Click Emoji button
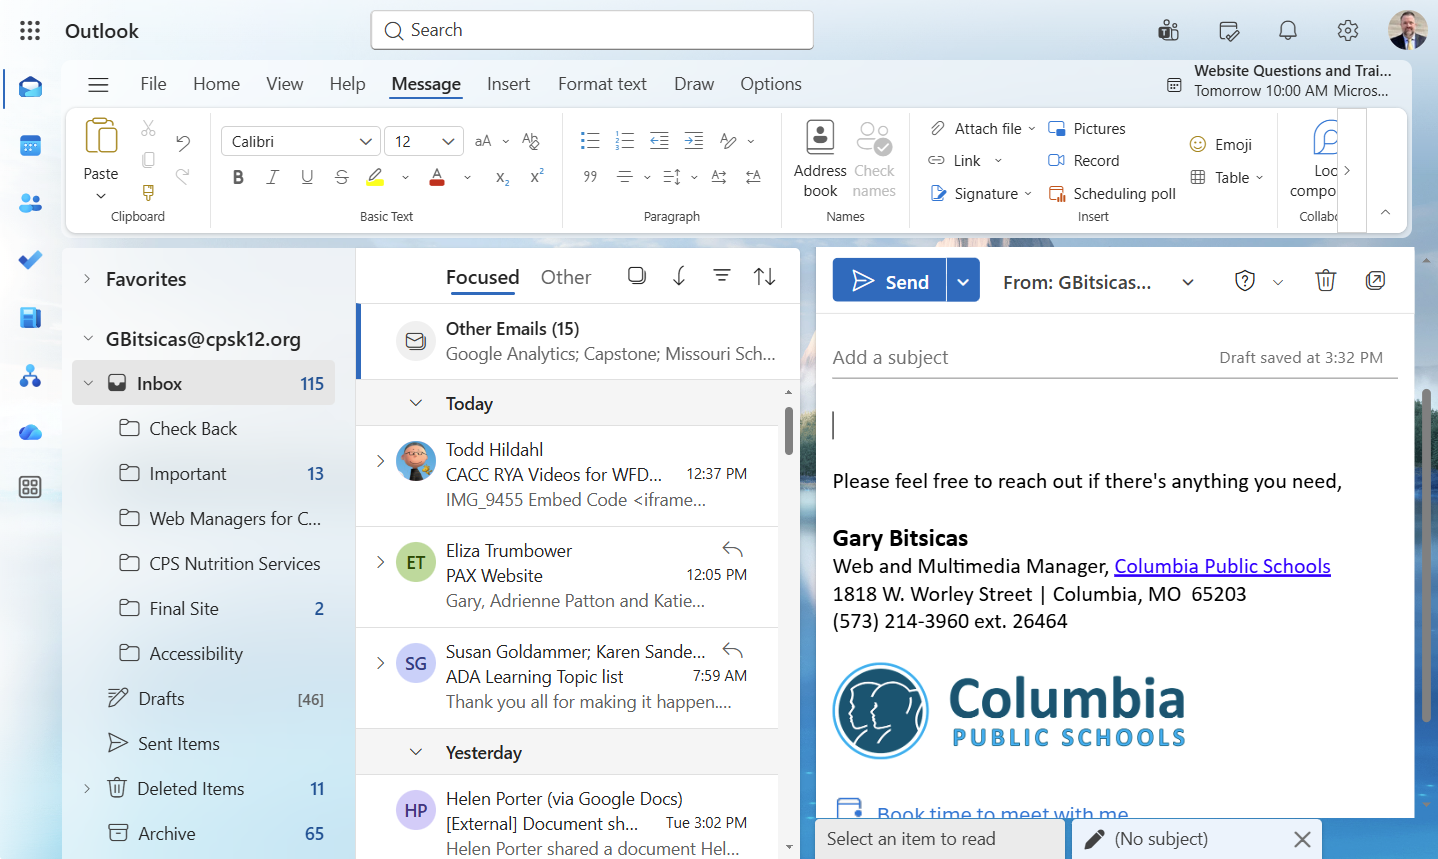Screen dimensions: 1438x859 click(x=1220, y=145)
